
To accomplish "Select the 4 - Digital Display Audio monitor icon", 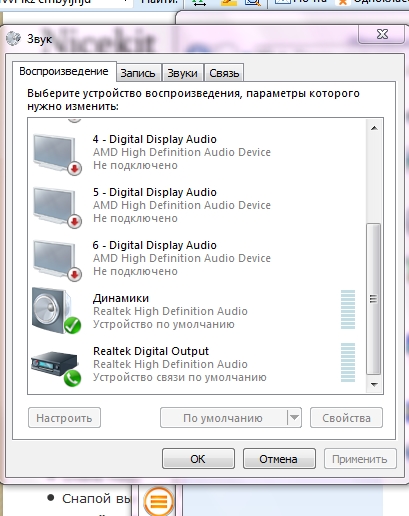I will tap(57, 154).
